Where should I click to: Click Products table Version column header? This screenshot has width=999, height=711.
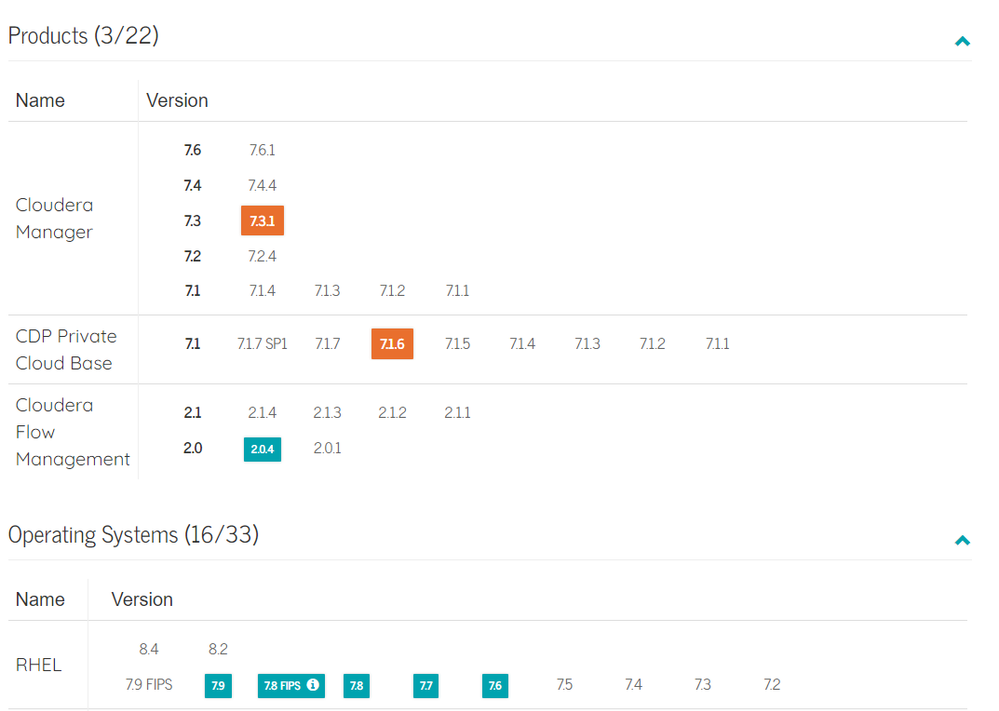[177, 101]
